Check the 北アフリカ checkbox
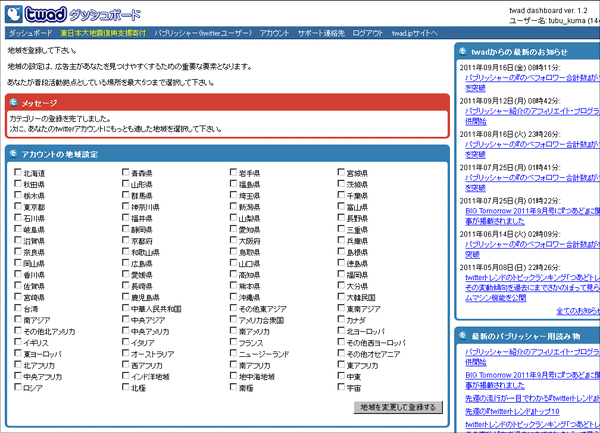The image size is (600, 433). point(18,364)
